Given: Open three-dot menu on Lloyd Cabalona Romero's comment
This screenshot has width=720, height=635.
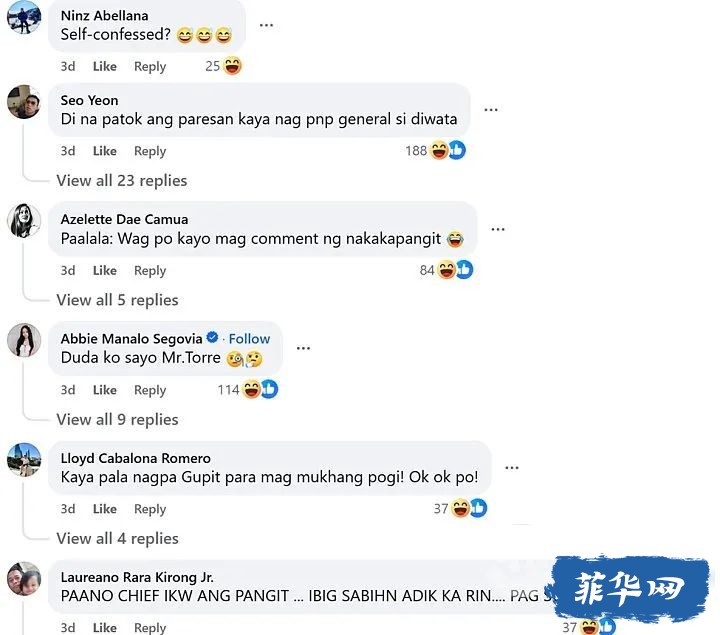Looking at the screenshot, I should [512, 468].
